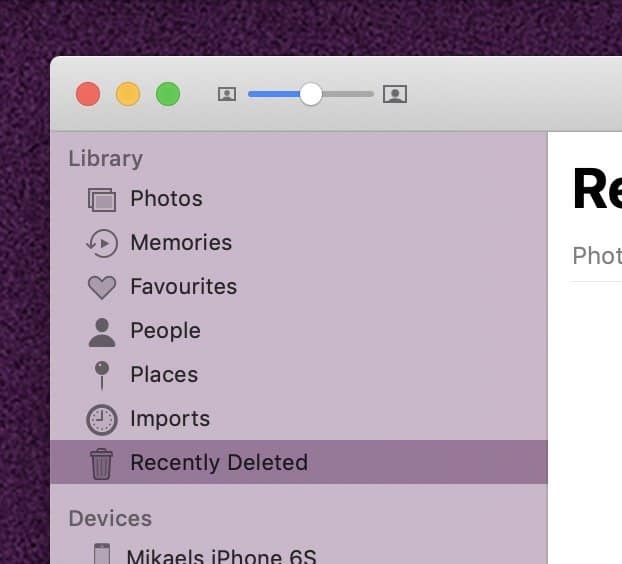Select Mikaels iPhone 6S device

[299, 552]
